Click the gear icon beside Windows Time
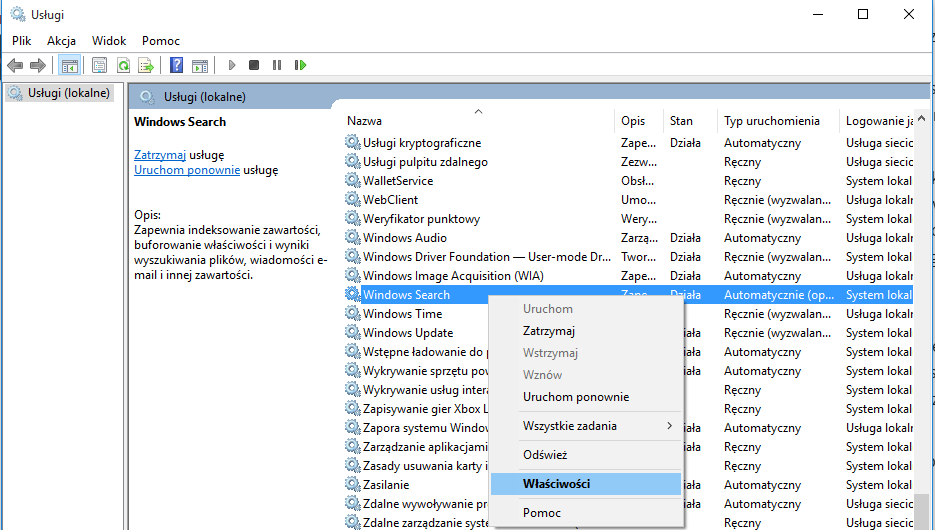Image resolution: width=935 pixels, height=530 pixels. coord(352,313)
